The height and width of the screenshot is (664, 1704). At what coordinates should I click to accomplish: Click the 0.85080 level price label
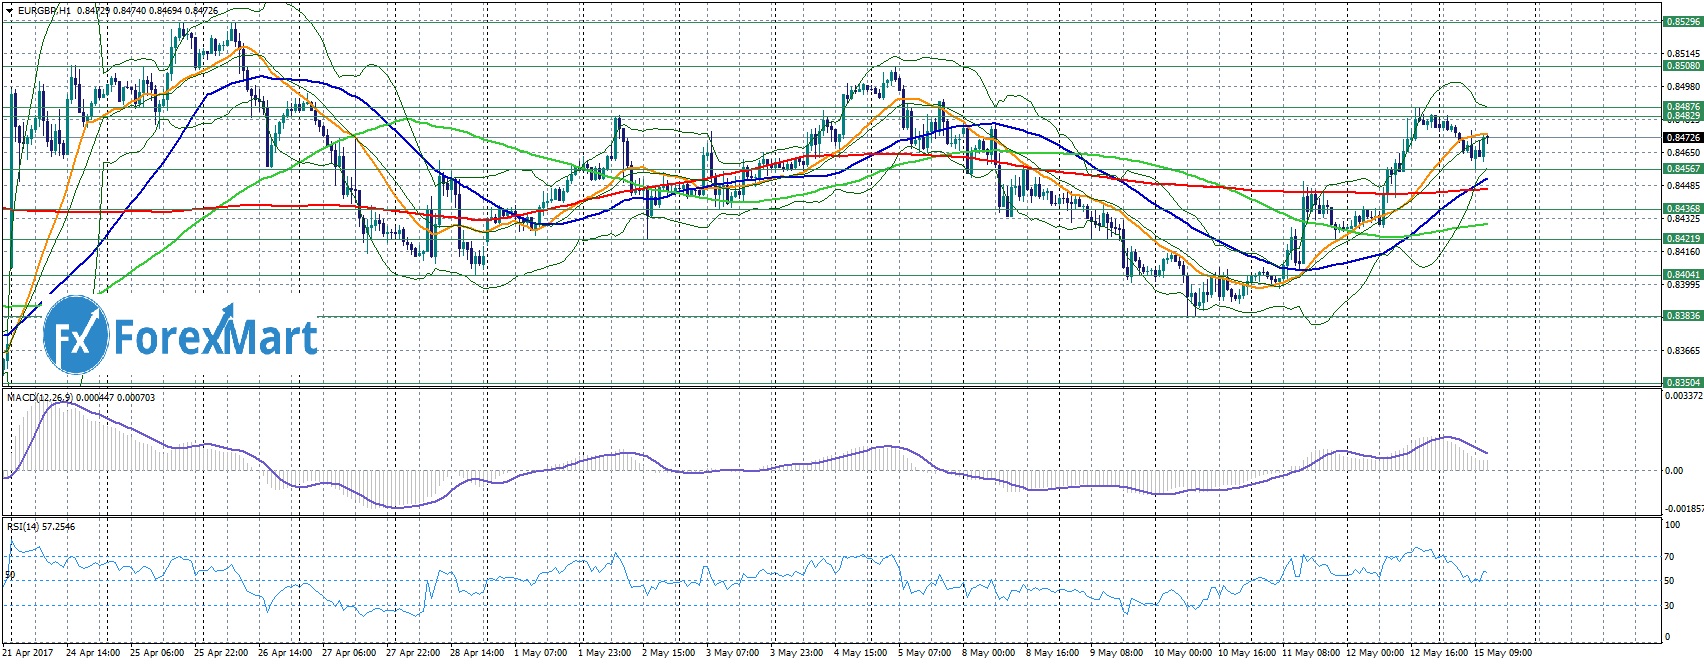[x=1682, y=66]
